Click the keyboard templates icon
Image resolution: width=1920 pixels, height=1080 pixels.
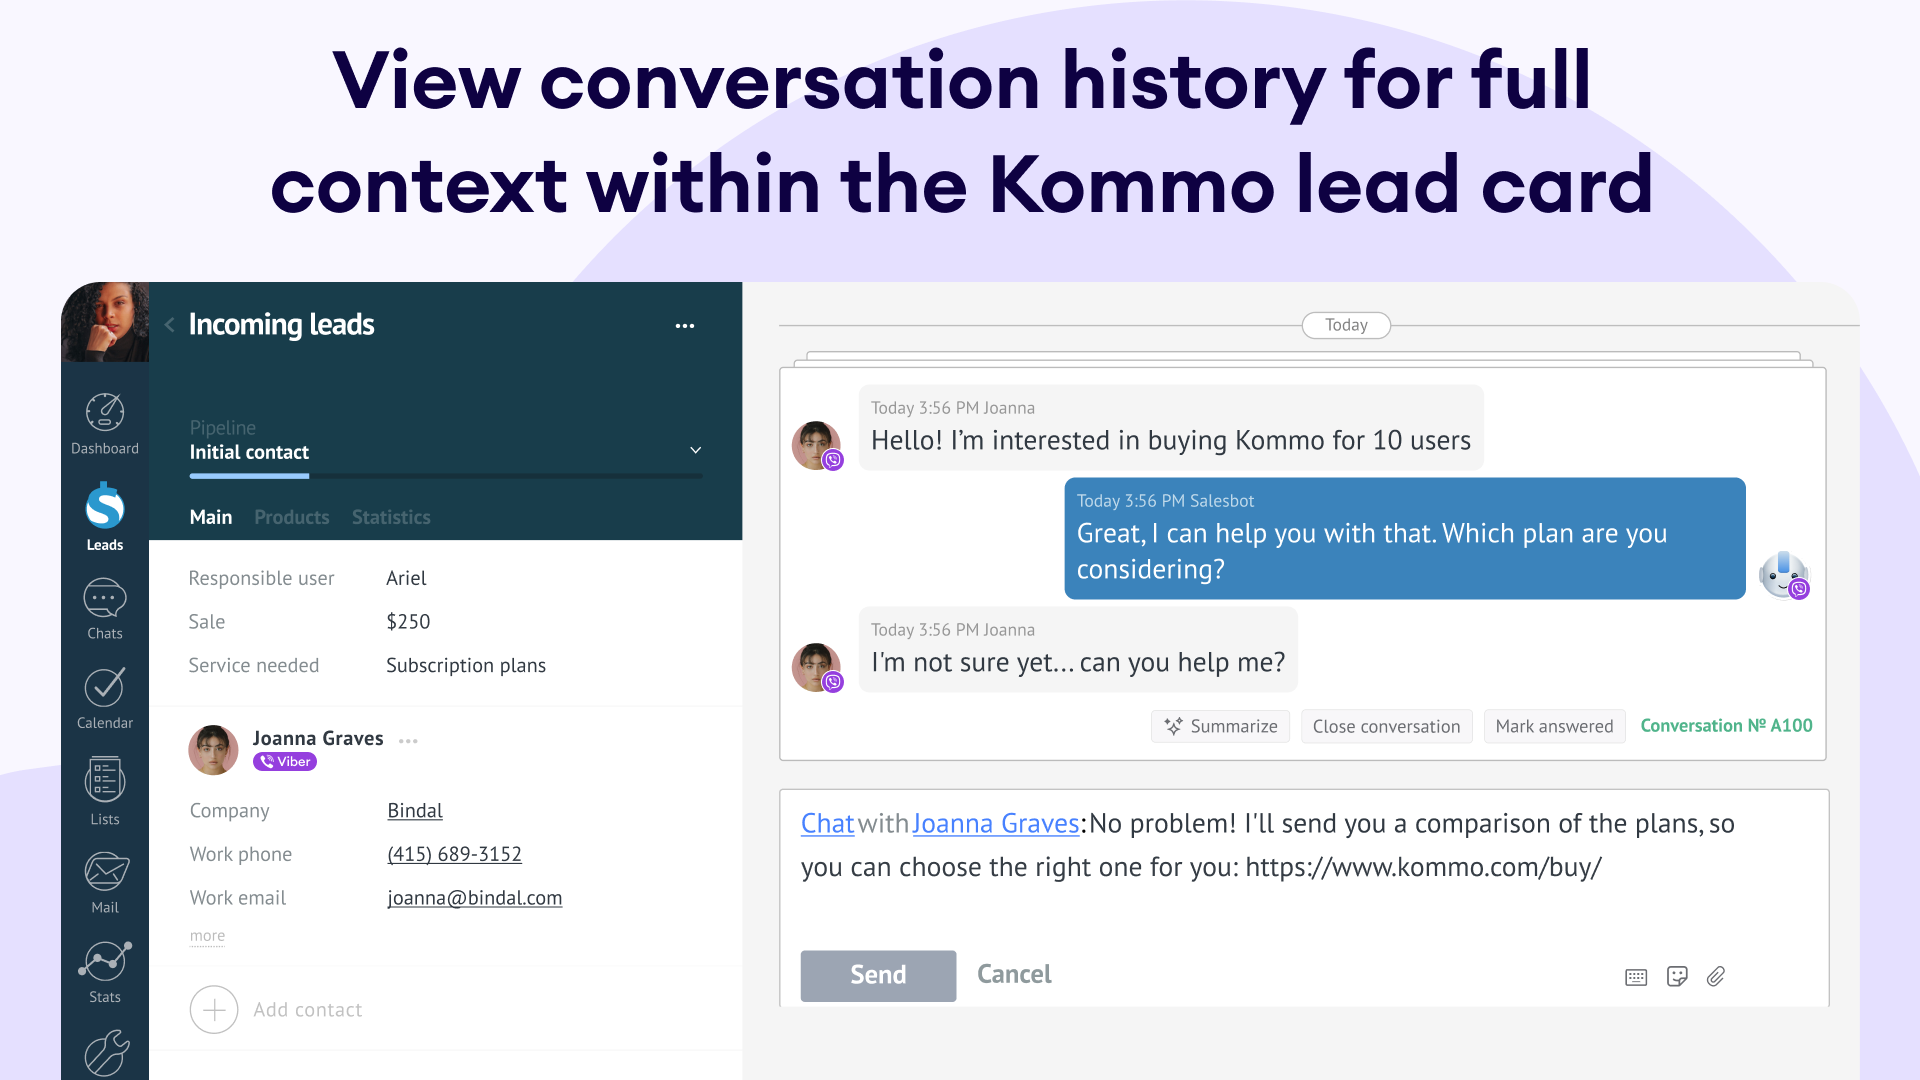point(1636,977)
